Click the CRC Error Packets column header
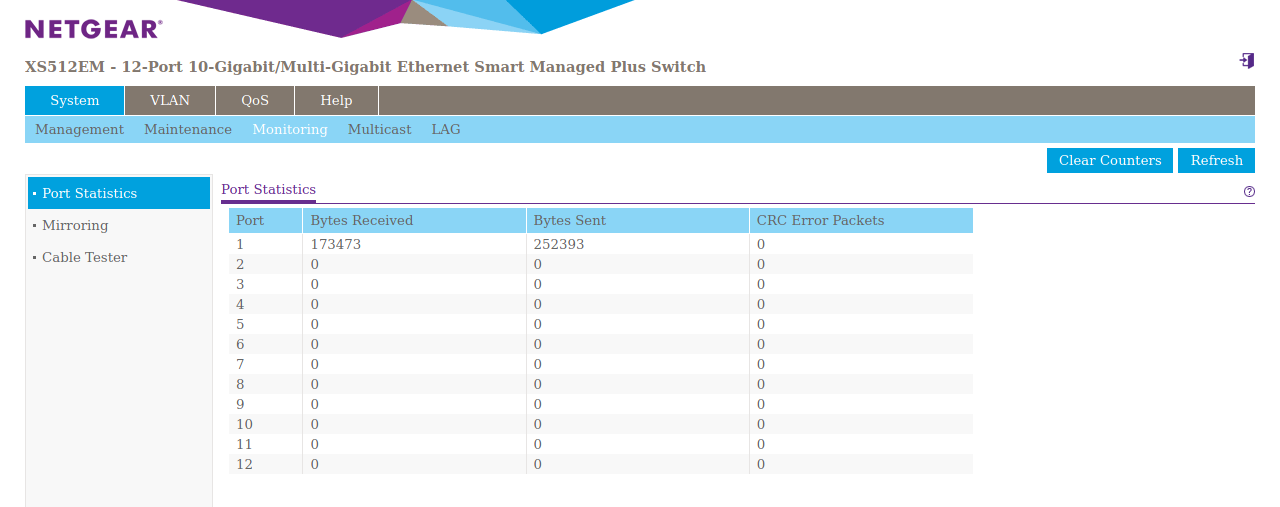Screen dimensions: 1280x507 coord(820,220)
